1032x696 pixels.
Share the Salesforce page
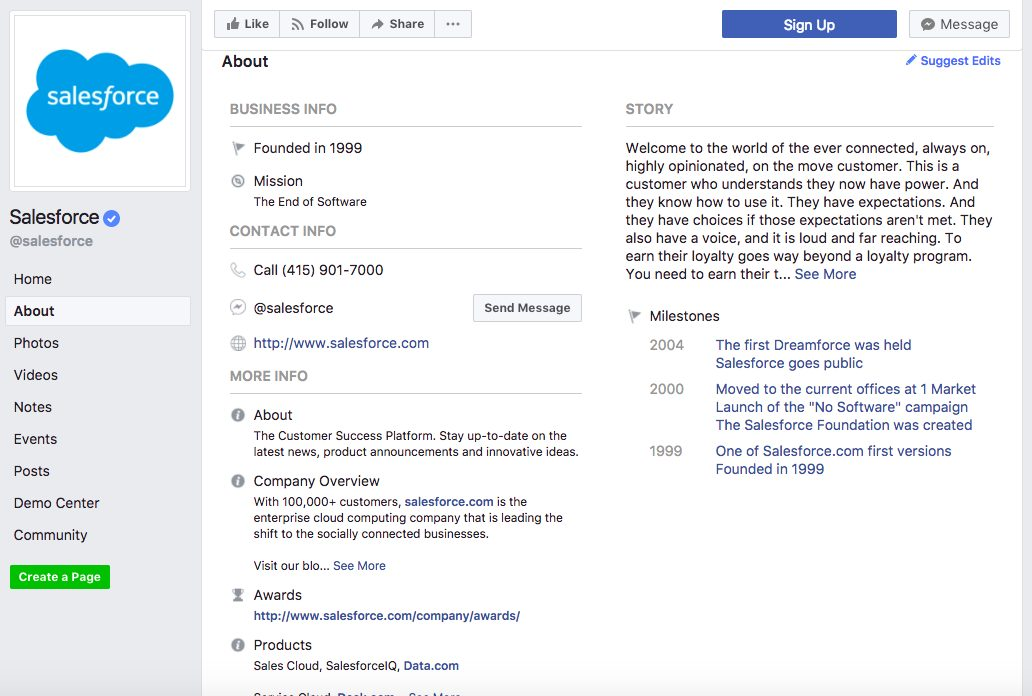[x=397, y=24]
